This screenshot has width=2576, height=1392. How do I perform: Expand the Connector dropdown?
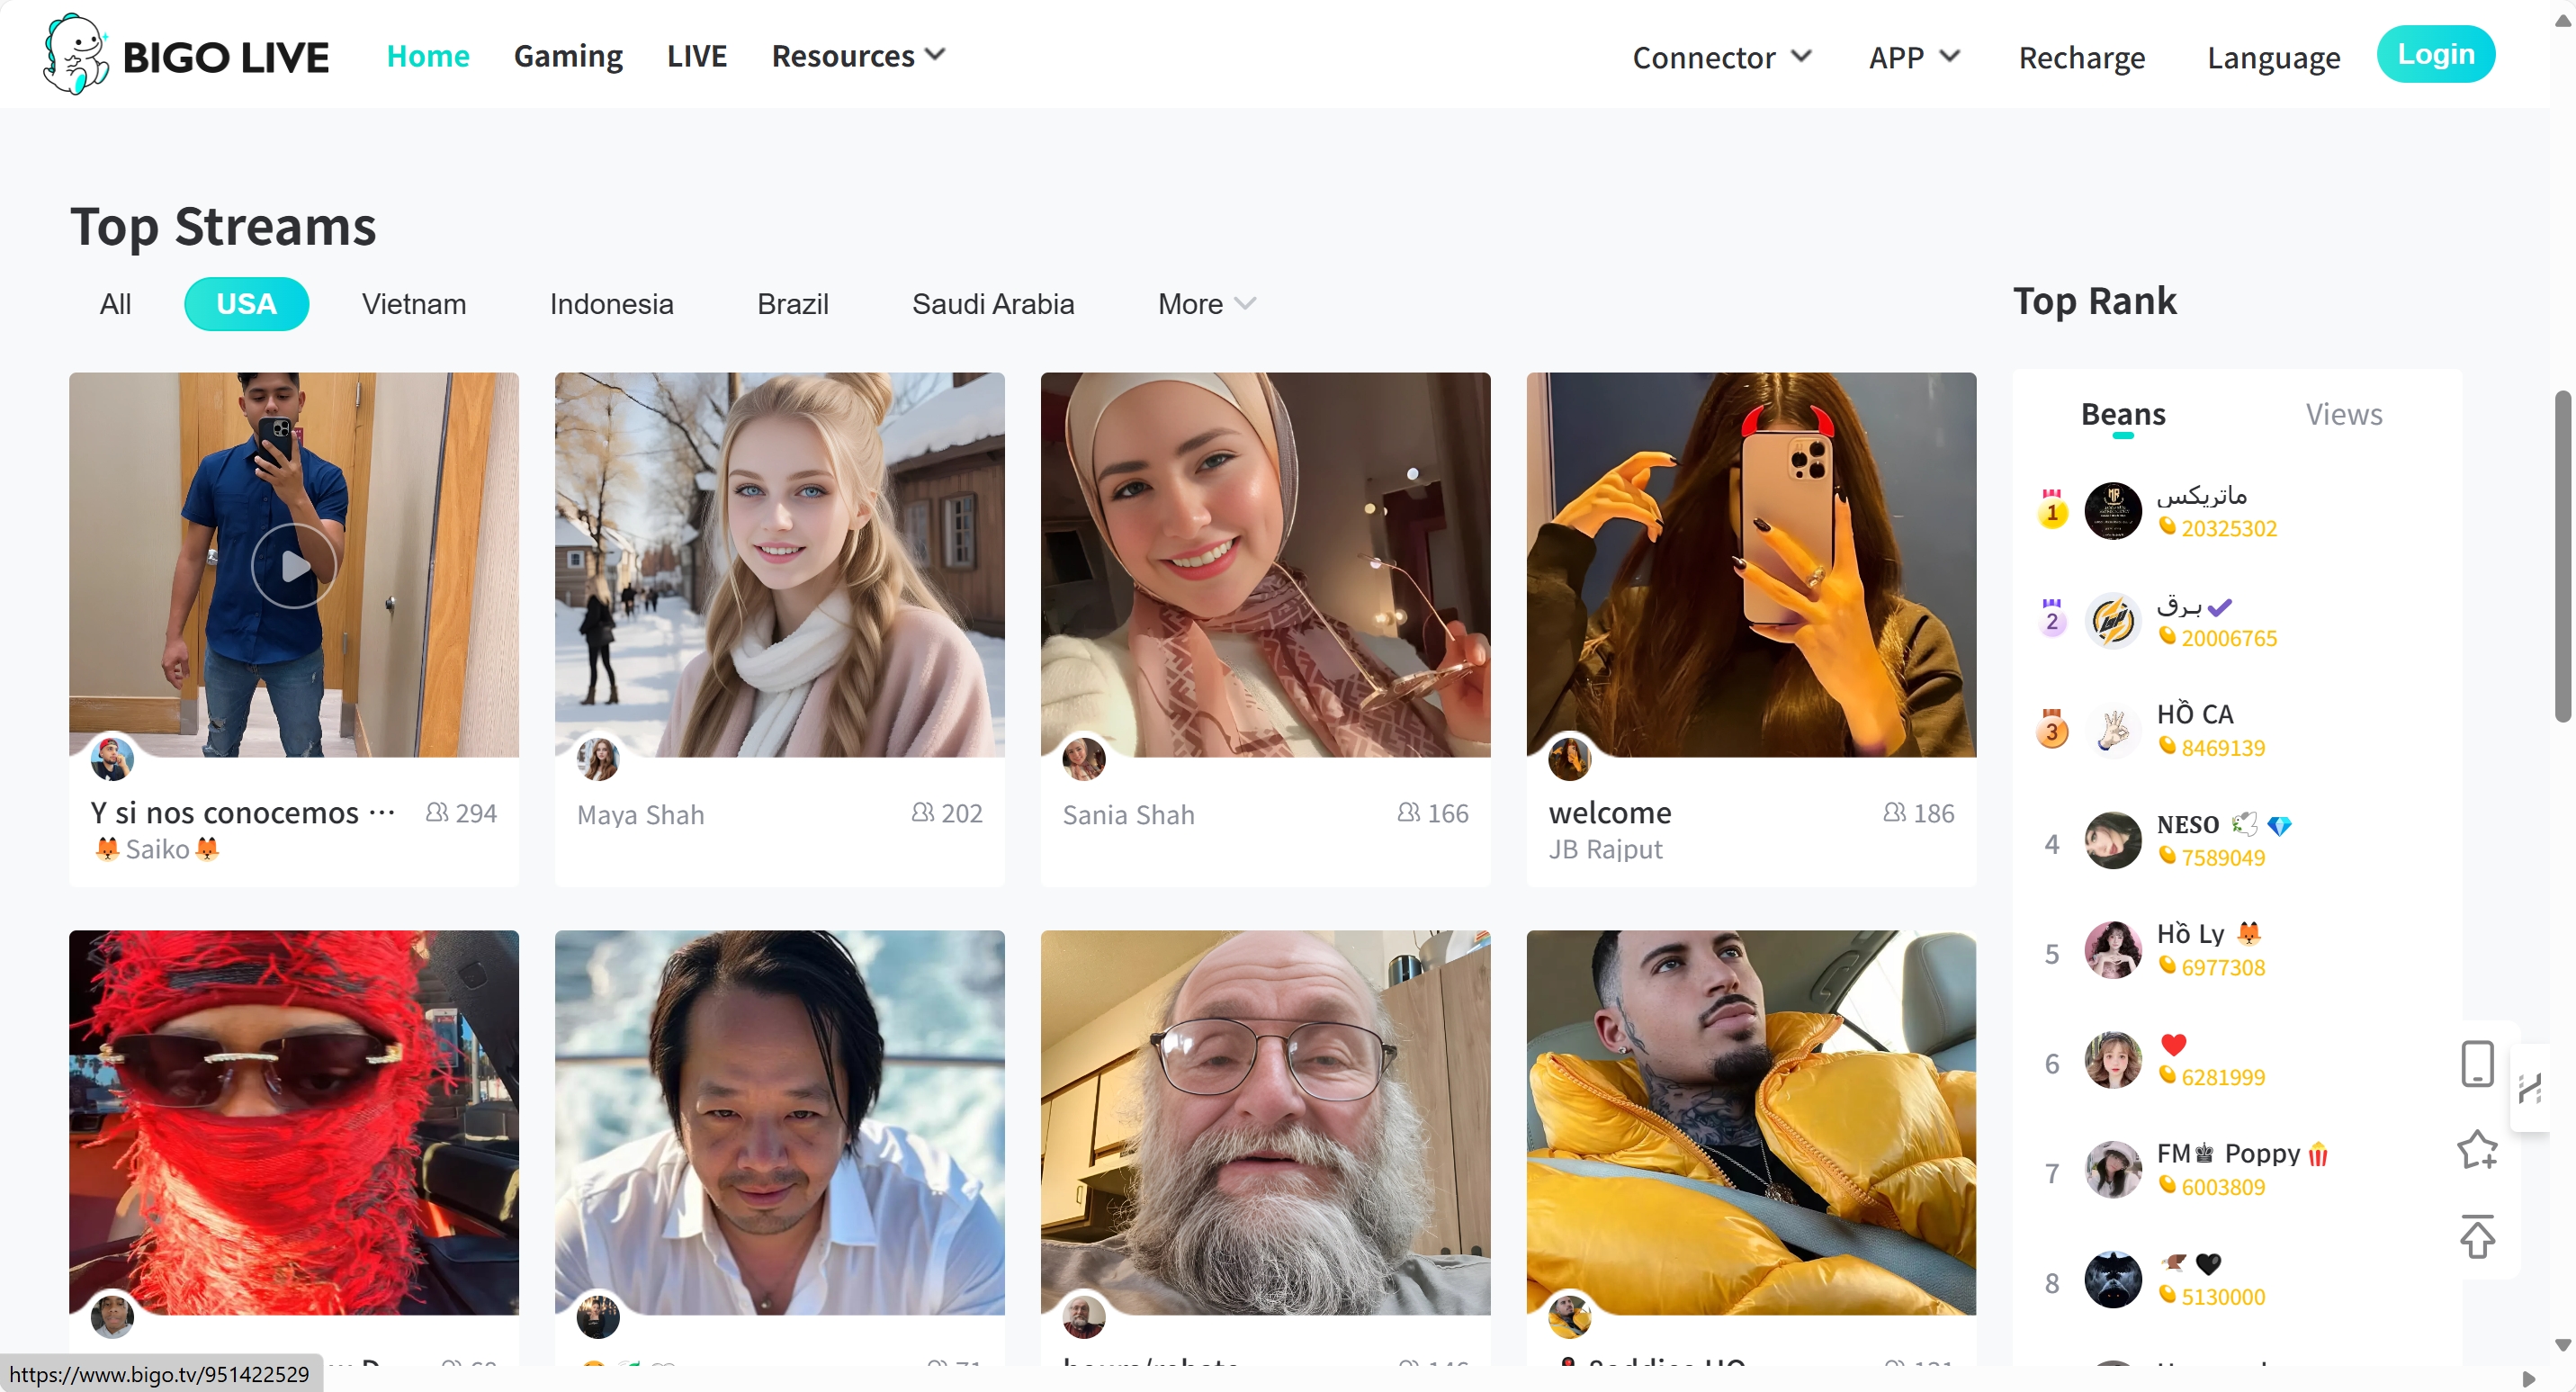[1722, 57]
